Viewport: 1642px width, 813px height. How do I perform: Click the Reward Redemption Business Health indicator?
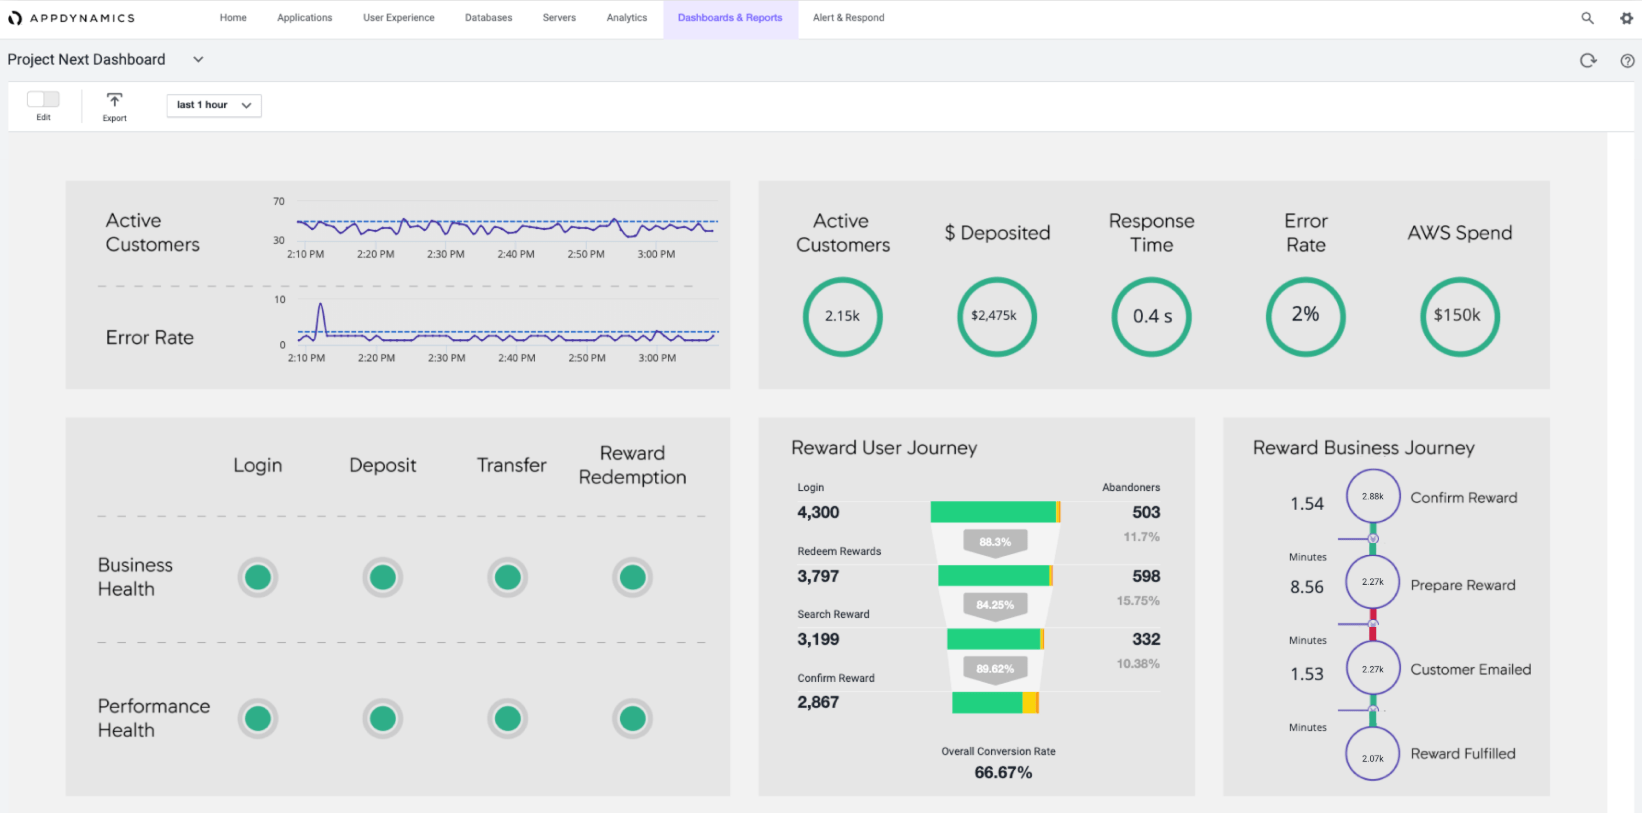[x=632, y=577]
